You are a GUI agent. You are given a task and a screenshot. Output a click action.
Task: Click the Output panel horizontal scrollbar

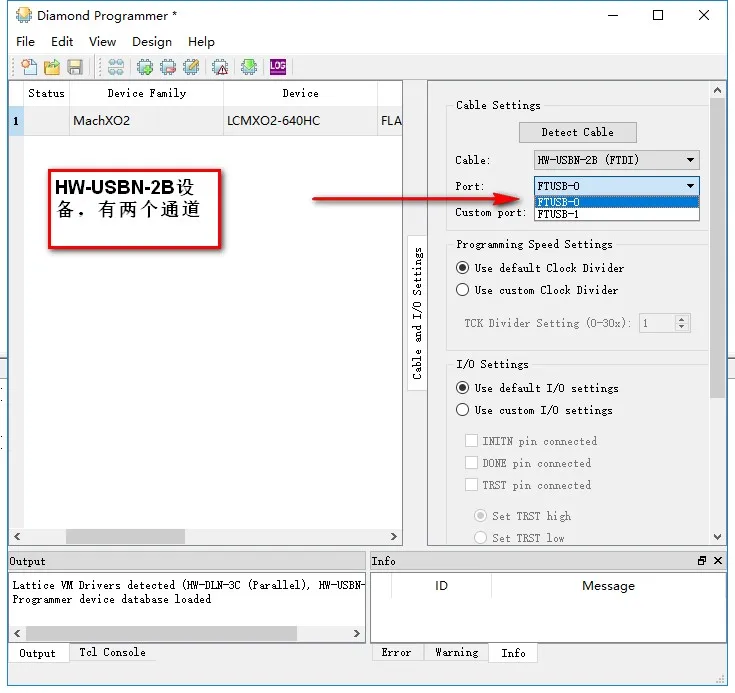160,634
